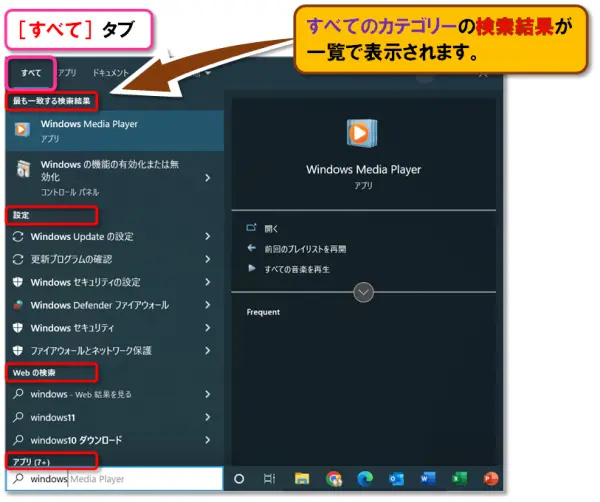Viewport: 600px width, 502px height.
Task: Click search icon beside windows10 ダウンロード
Action: point(18,440)
